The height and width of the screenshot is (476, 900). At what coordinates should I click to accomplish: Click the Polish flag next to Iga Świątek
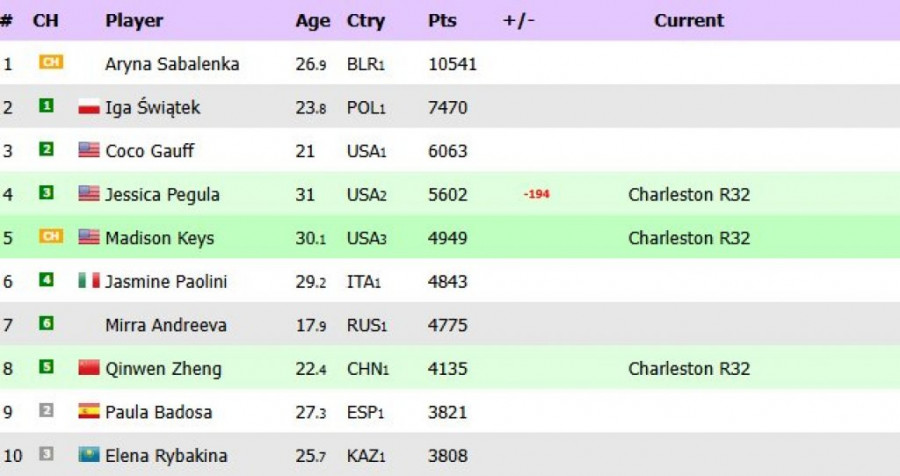tap(89, 107)
